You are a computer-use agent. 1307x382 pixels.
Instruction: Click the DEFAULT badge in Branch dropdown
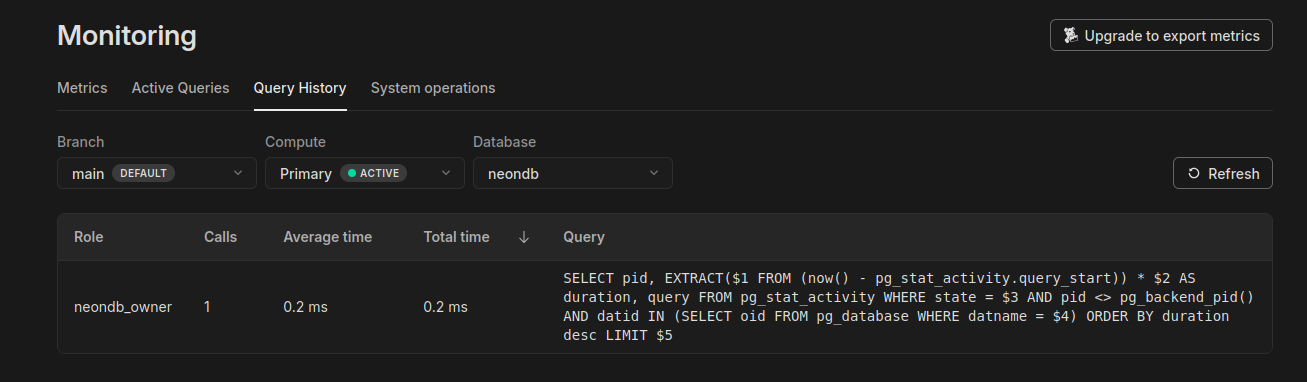click(143, 173)
